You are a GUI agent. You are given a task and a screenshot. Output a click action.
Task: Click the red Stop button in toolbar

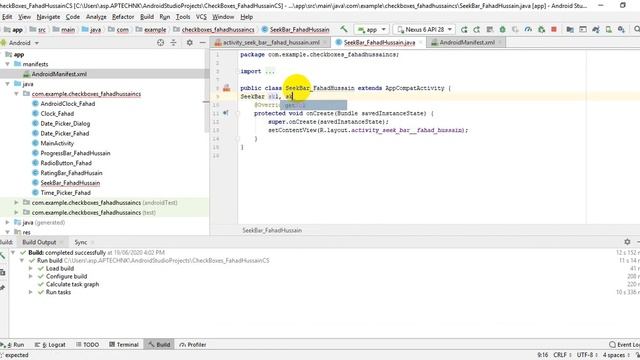[x=554, y=29]
